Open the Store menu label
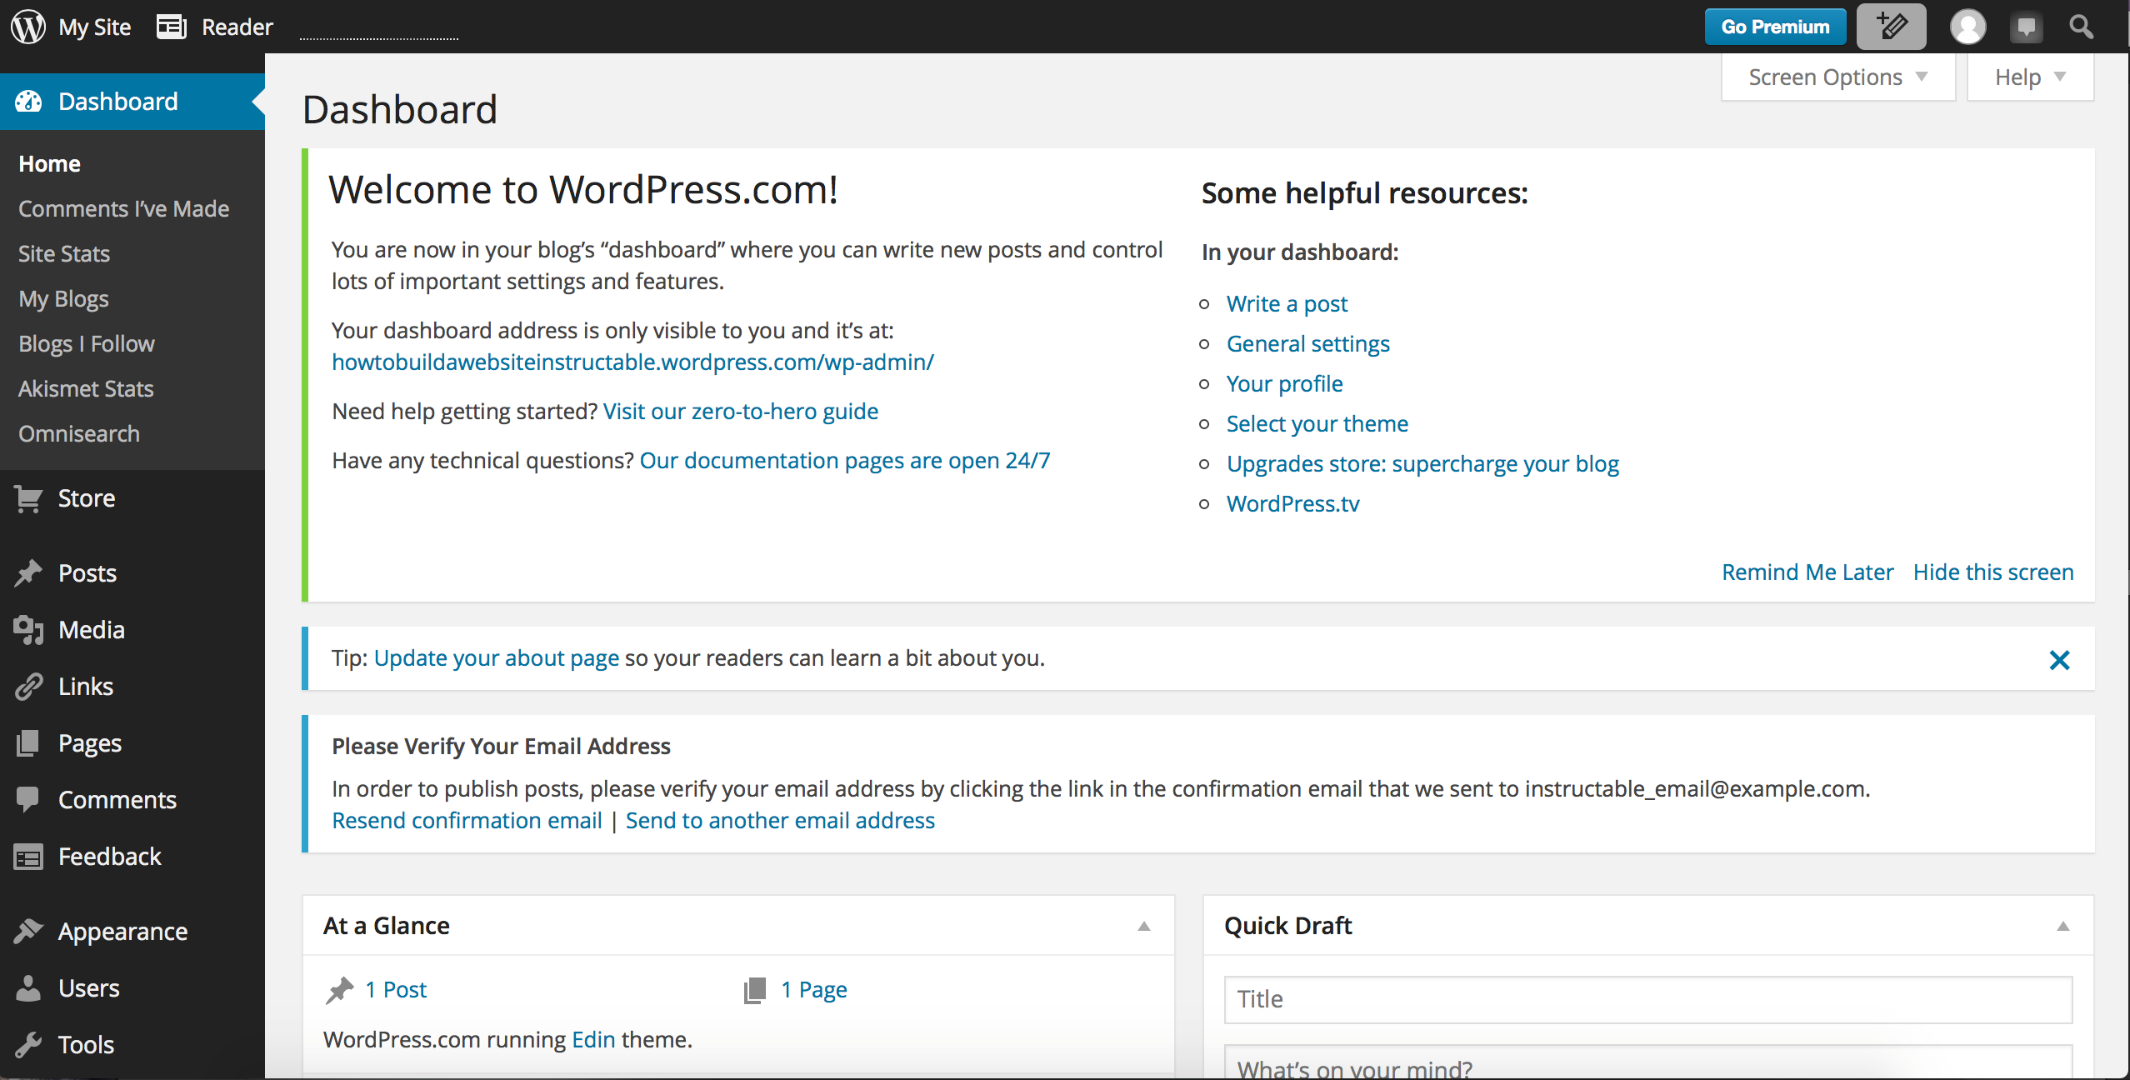 click(x=87, y=499)
